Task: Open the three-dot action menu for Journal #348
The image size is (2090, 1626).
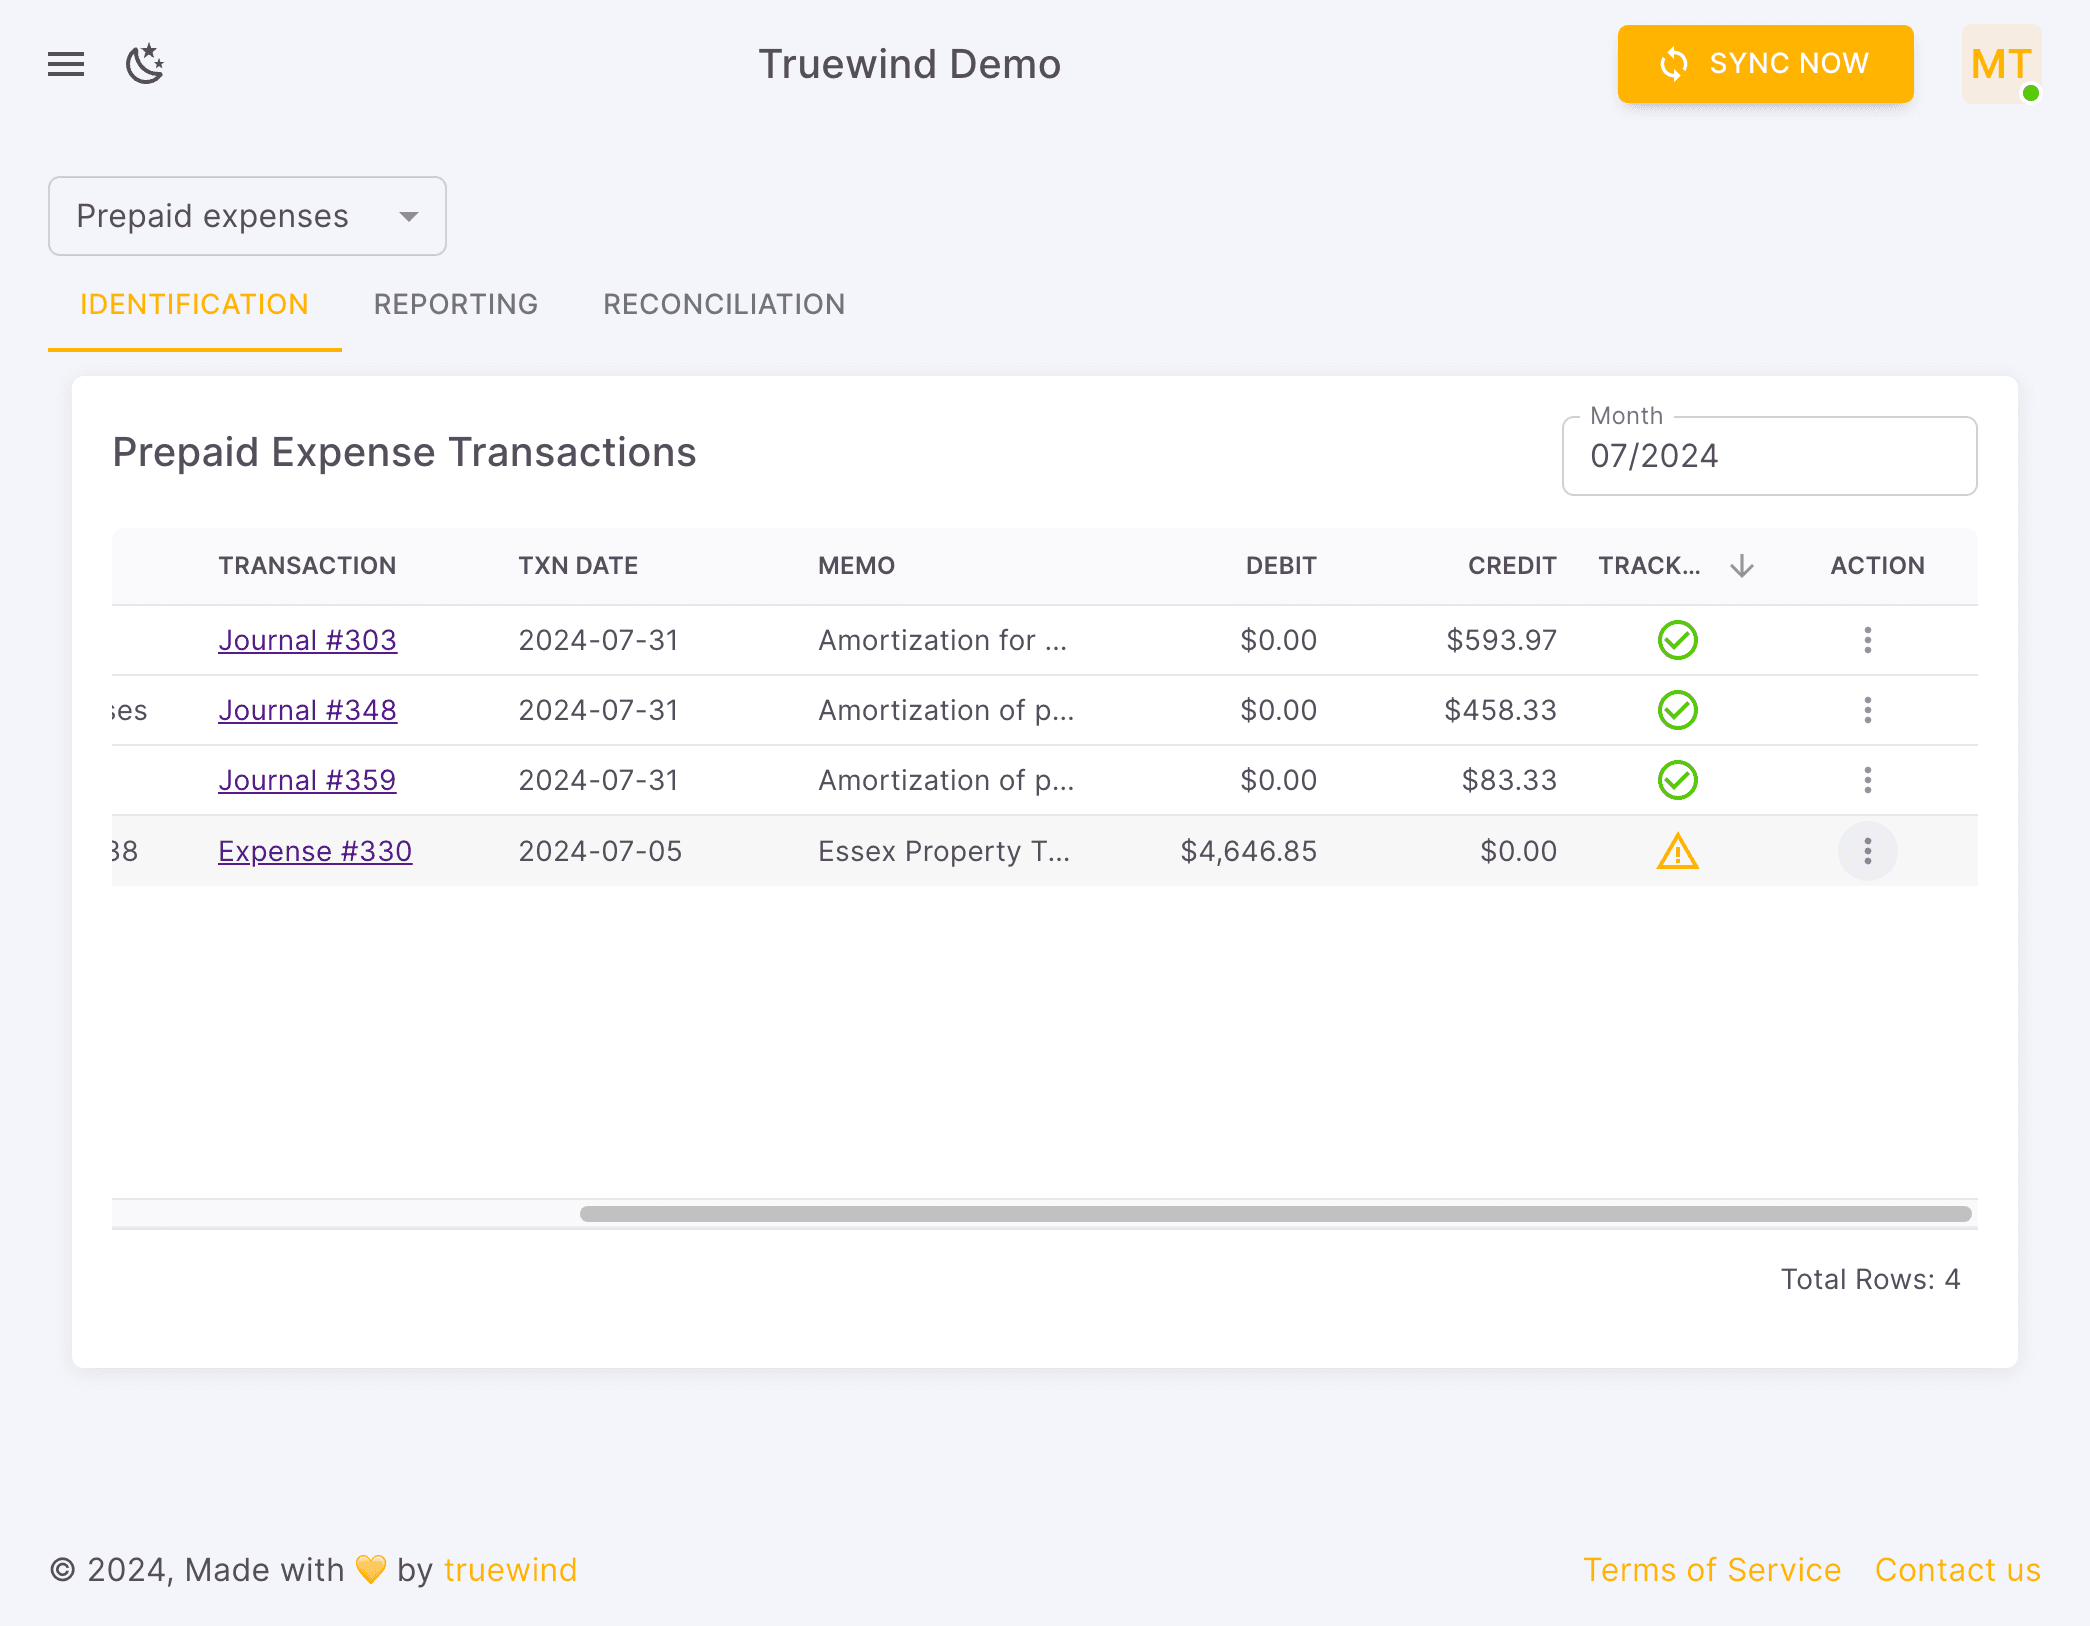Action: (1869, 710)
